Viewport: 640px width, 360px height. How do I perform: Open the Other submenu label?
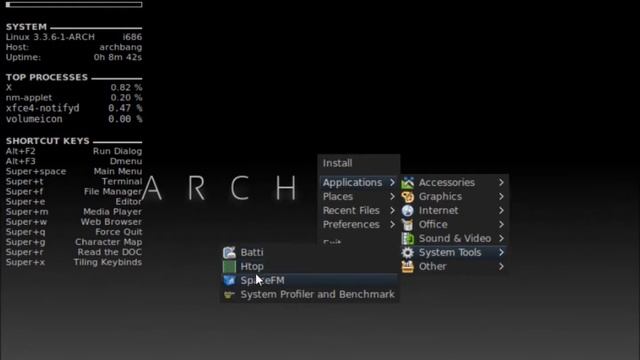coord(432,267)
